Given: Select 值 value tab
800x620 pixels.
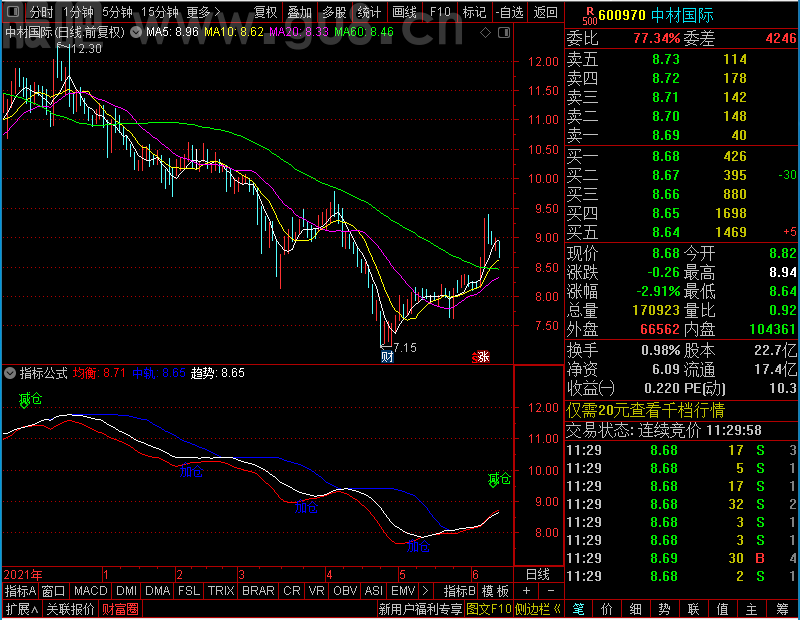Looking at the screenshot, I should [722, 609].
